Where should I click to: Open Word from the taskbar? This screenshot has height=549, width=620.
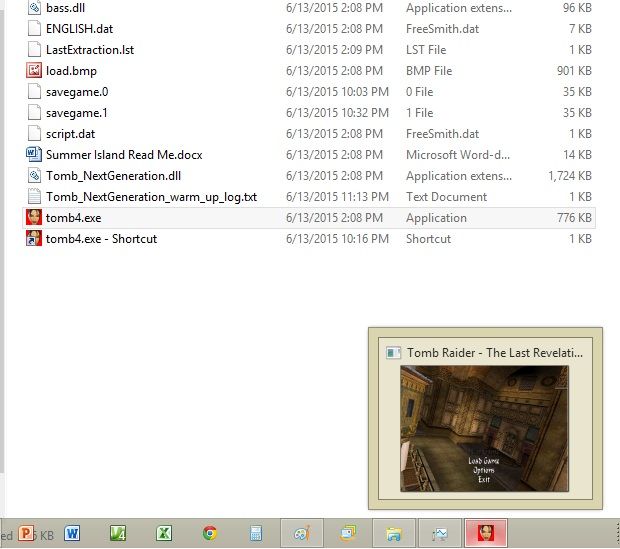(72, 534)
